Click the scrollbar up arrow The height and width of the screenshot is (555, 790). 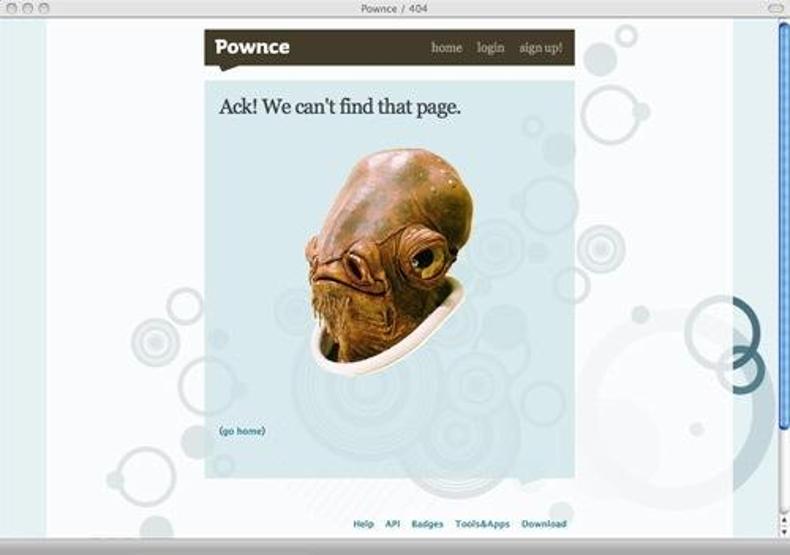(x=784, y=520)
